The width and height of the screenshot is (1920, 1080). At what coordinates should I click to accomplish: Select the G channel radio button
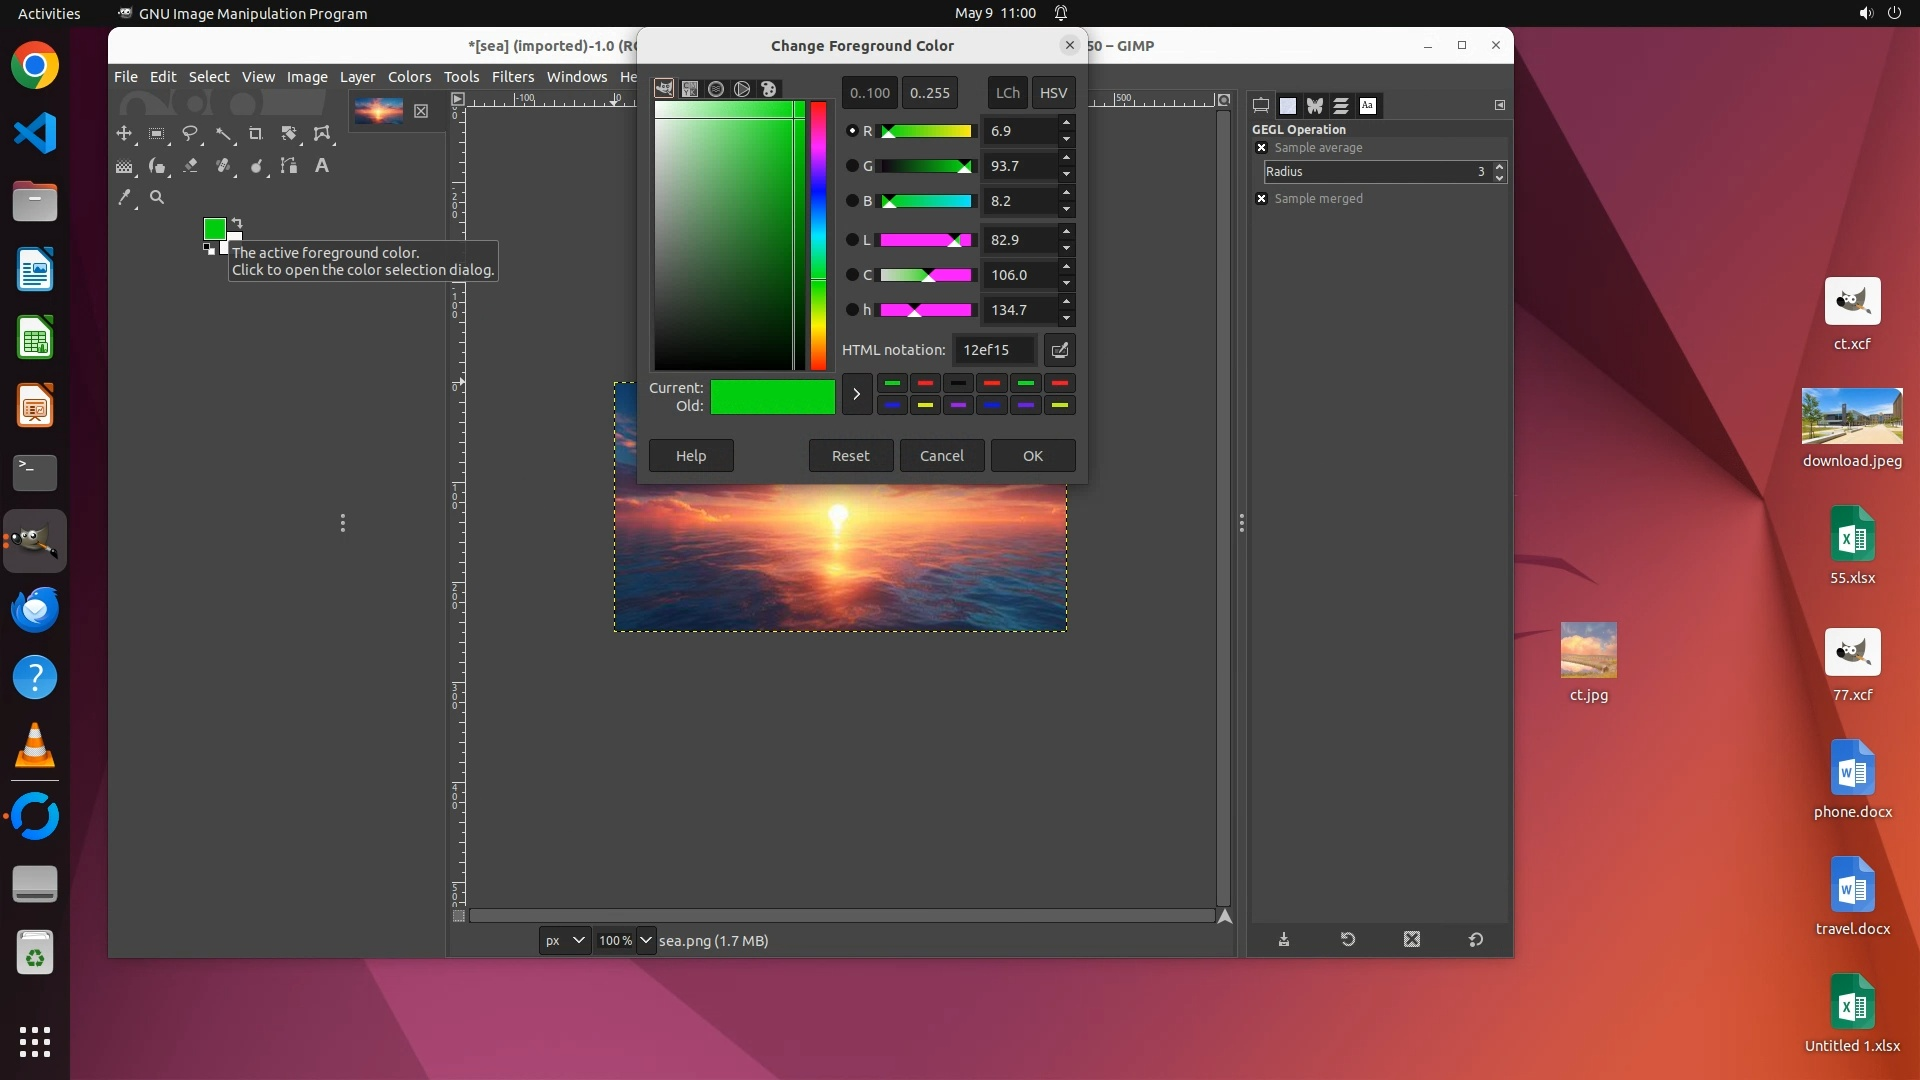point(852,166)
